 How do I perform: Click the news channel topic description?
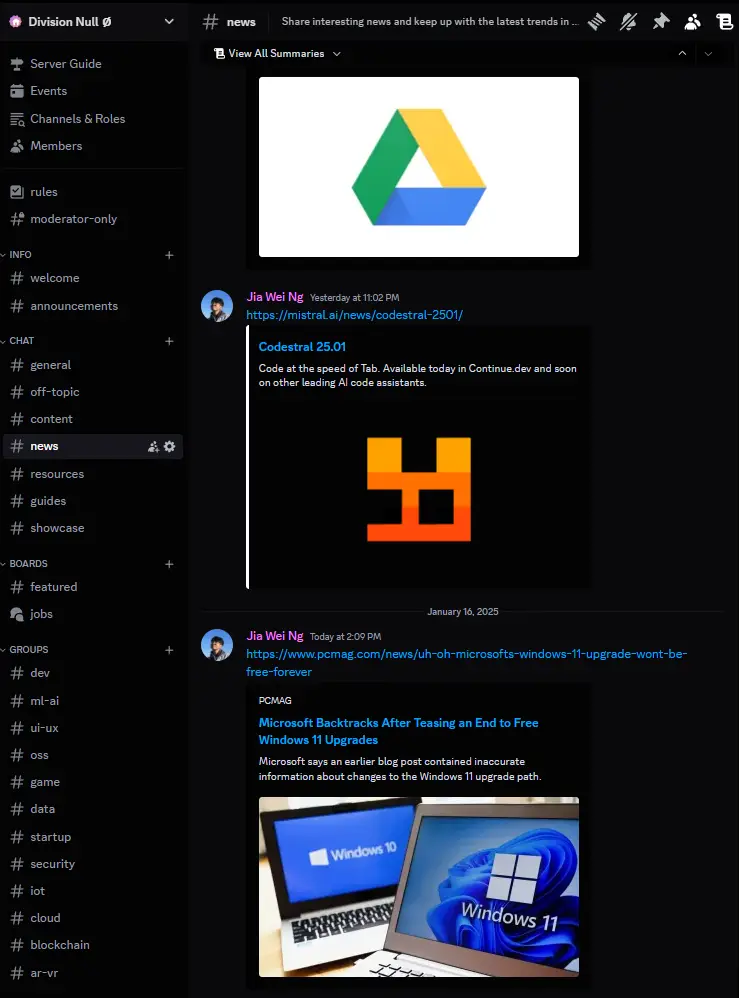(x=430, y=22)
